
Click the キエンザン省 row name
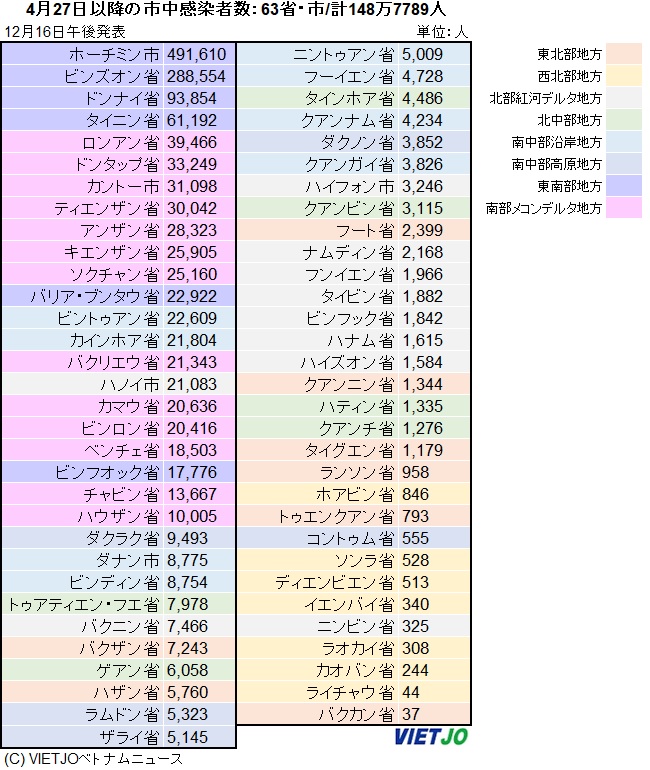(x=111, y=252)
